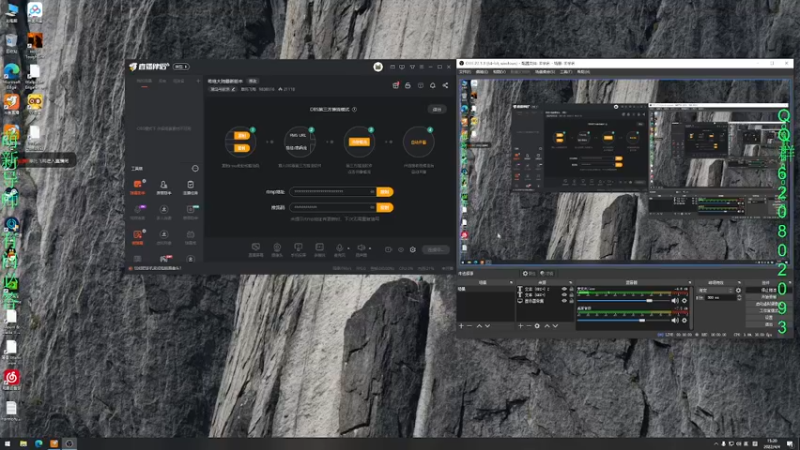Screen dimensions: 800x450
Task: Open File Explorer from taskbar
Action: 23,444
